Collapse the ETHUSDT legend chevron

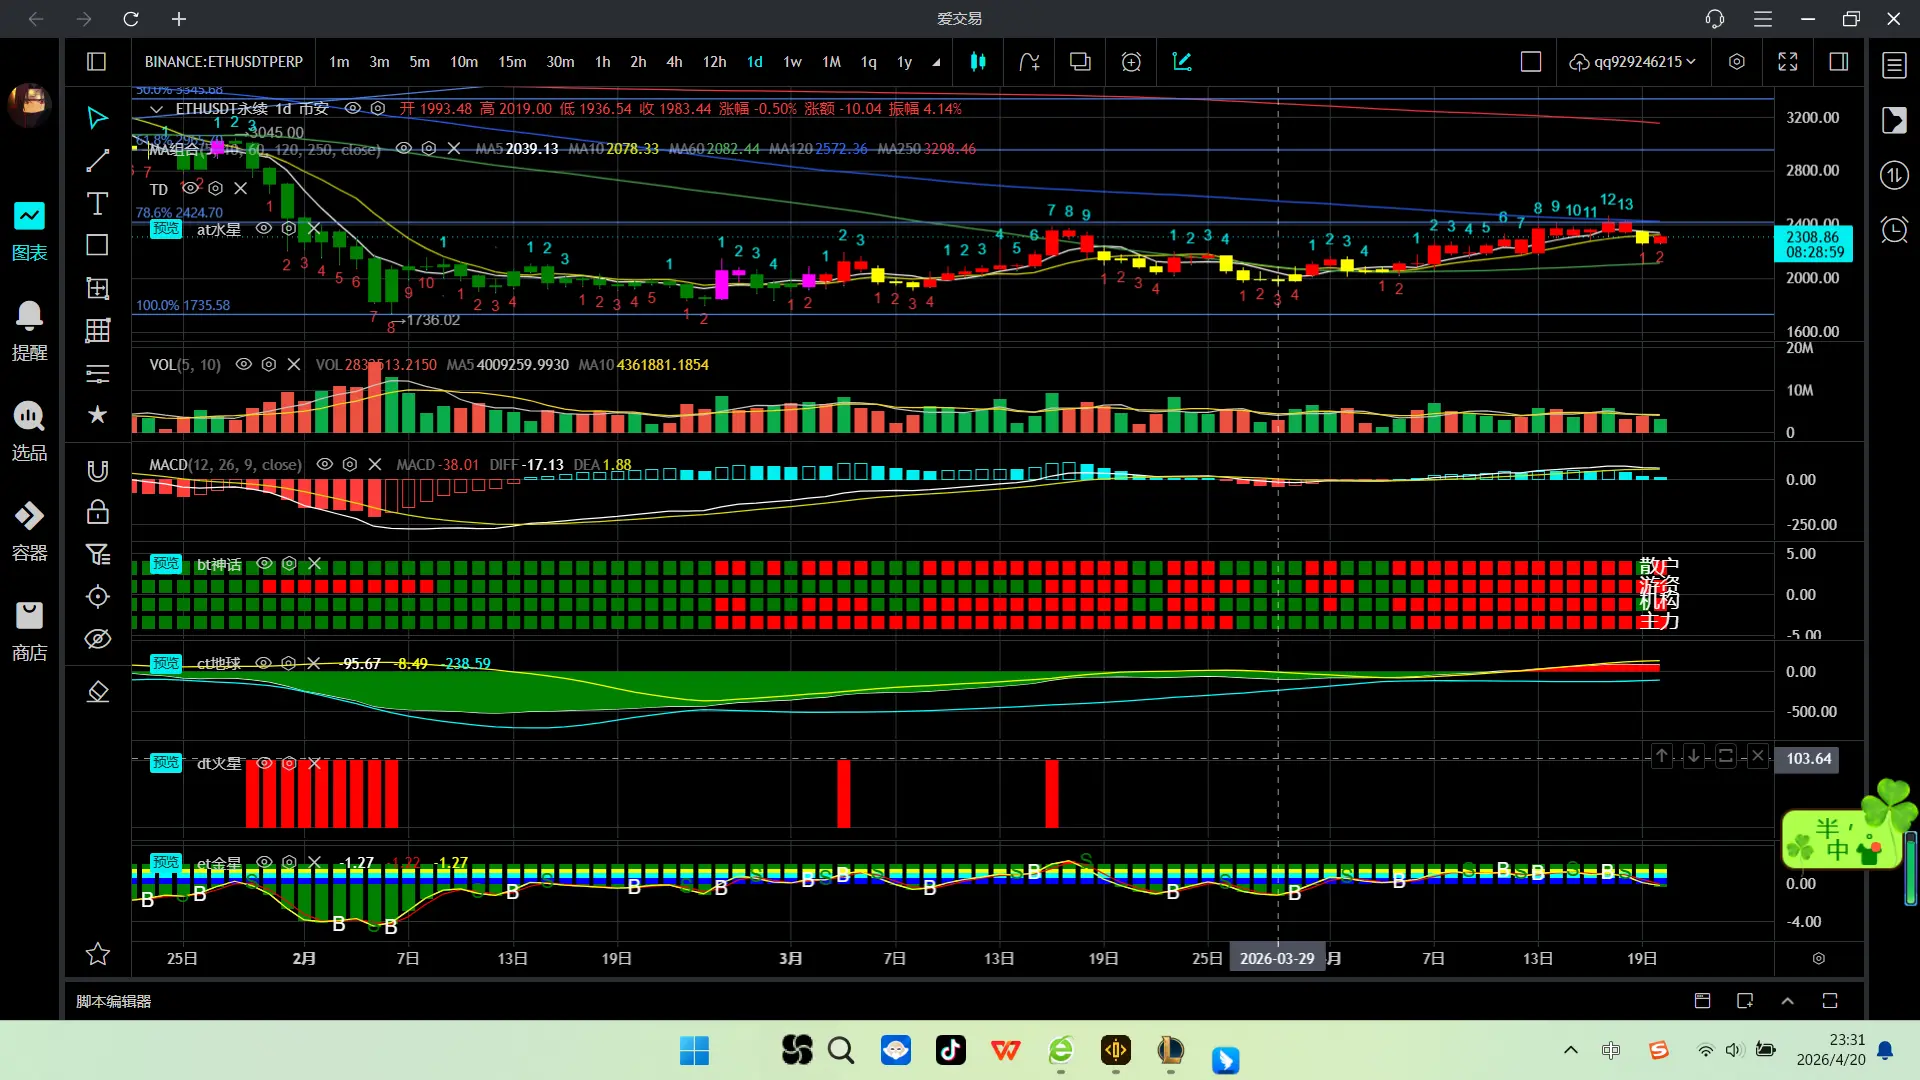pos(156,109)
